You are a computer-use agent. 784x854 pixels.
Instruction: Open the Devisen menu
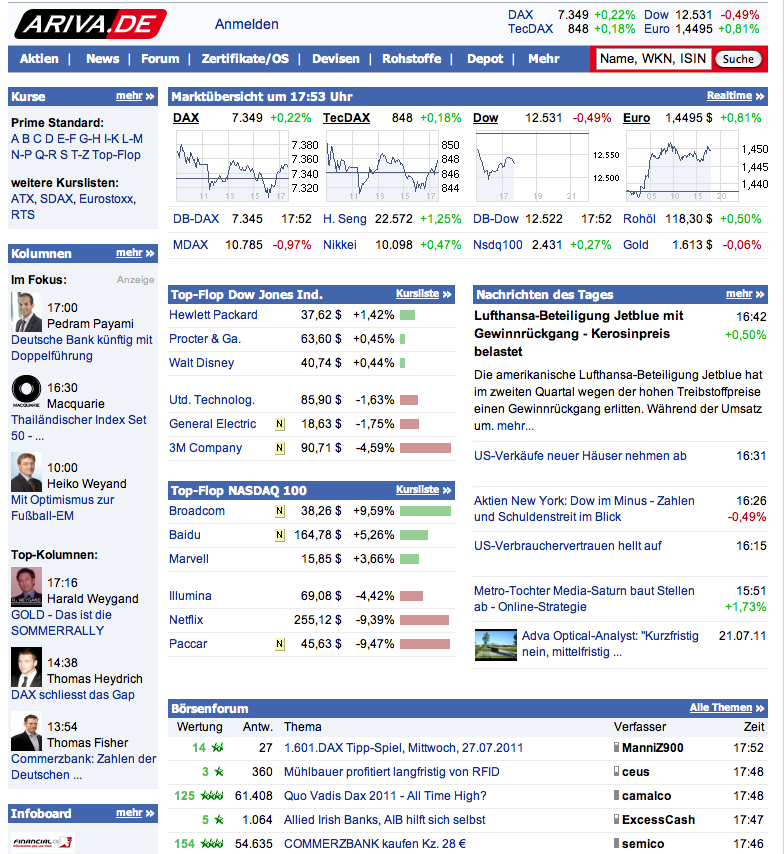[336, 59]
